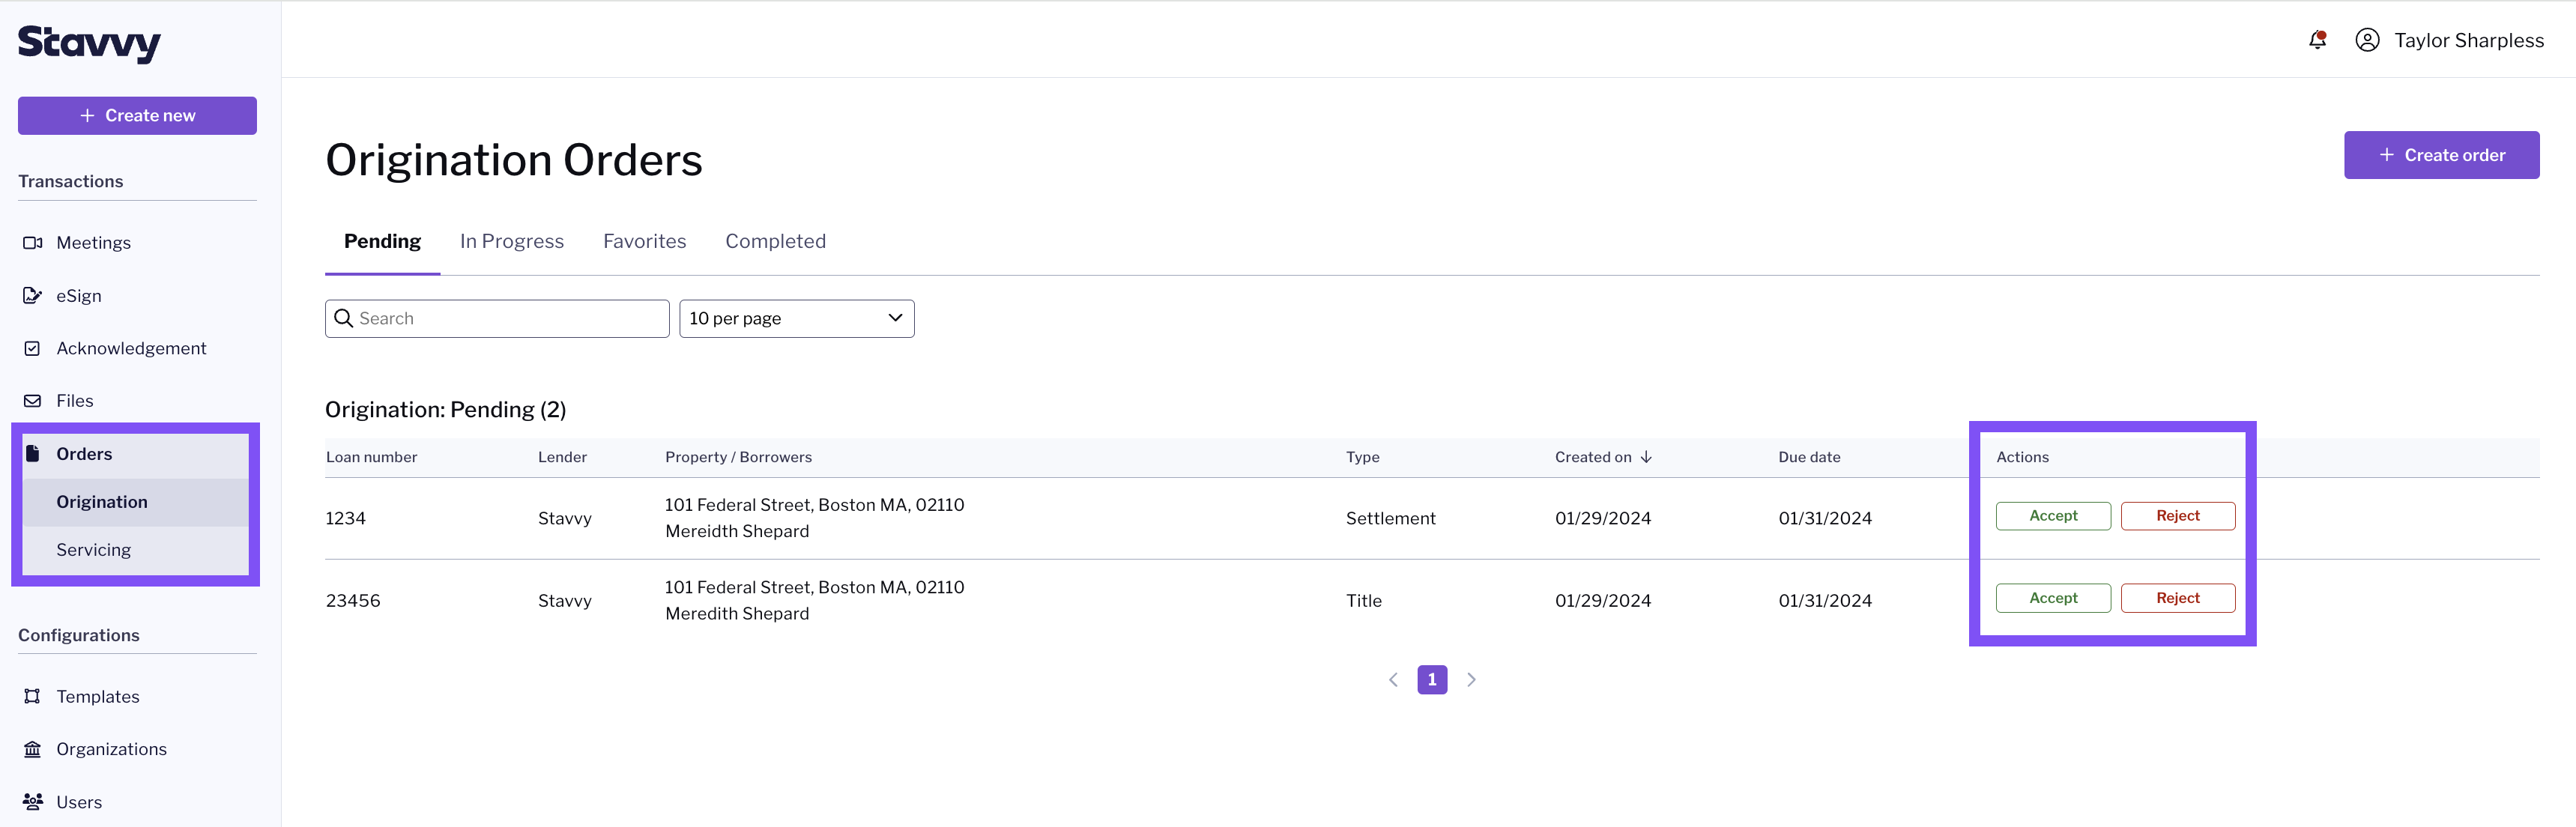Screen dimensions: 2576x827
Task: Accept loan 23456 order
Action: point(2053,598)
